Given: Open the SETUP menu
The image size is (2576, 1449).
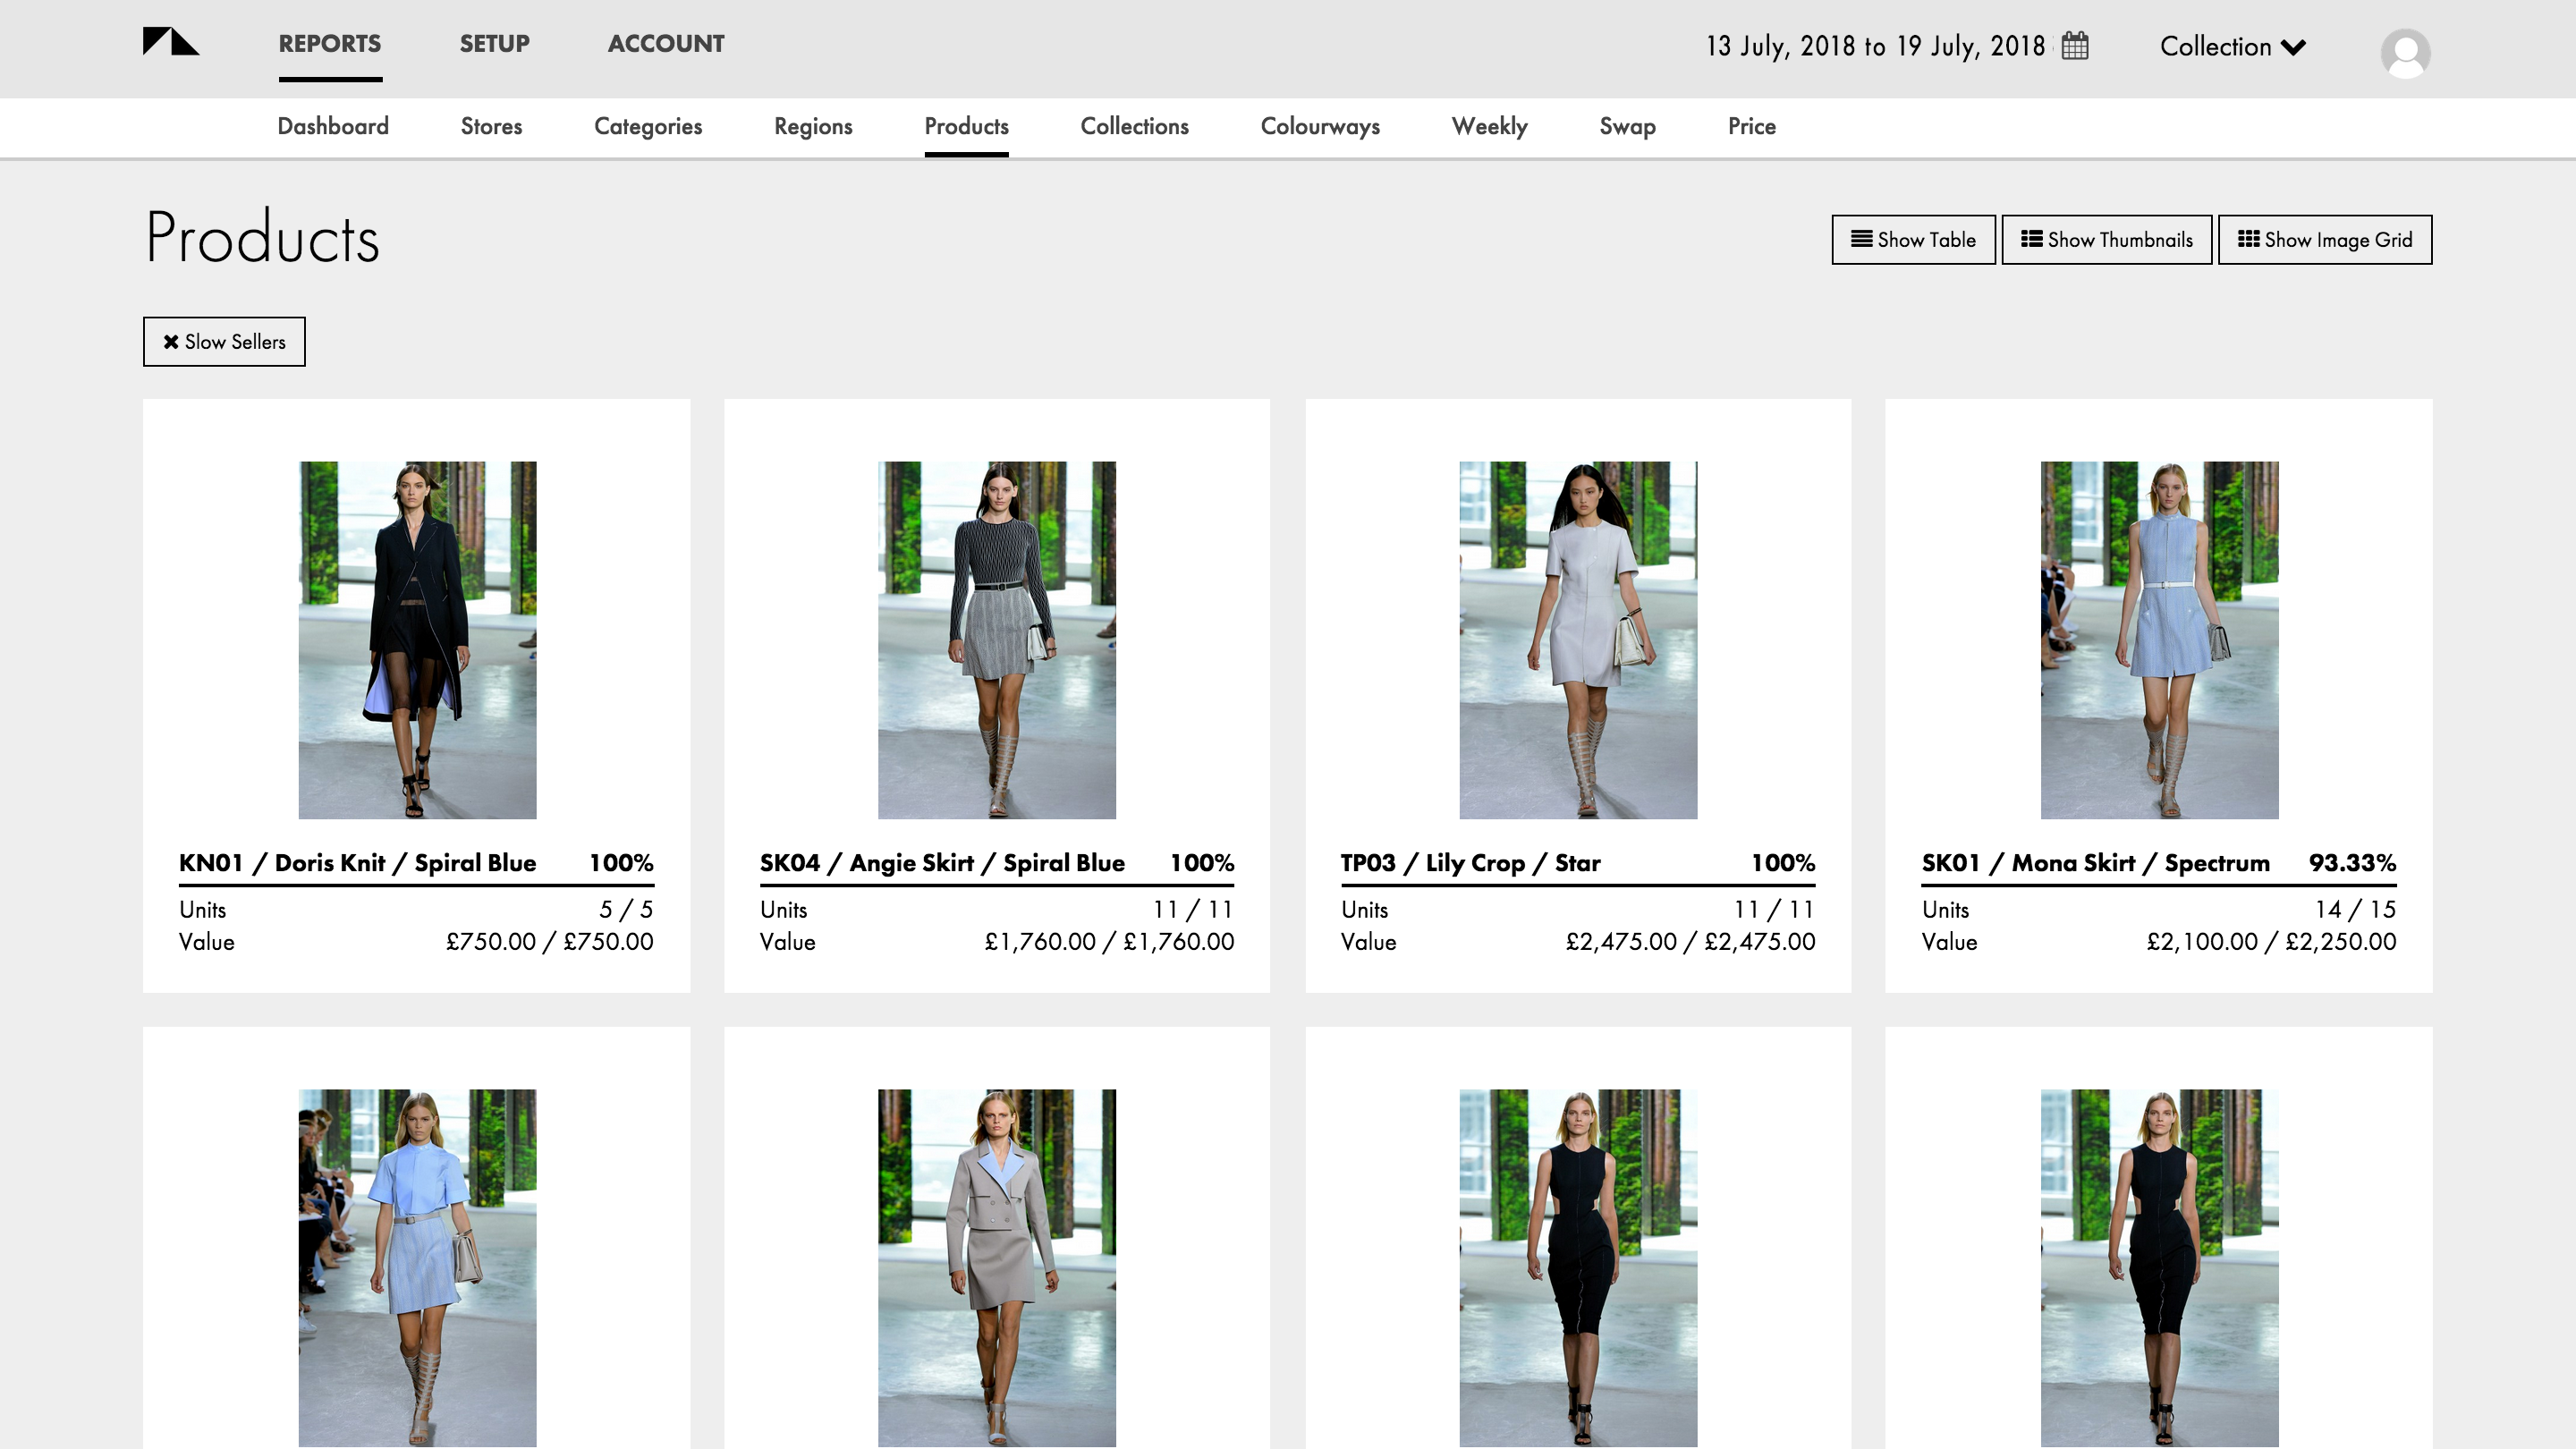Looking at the screenshot, I should pyautogui.click(x=495, y=44).
